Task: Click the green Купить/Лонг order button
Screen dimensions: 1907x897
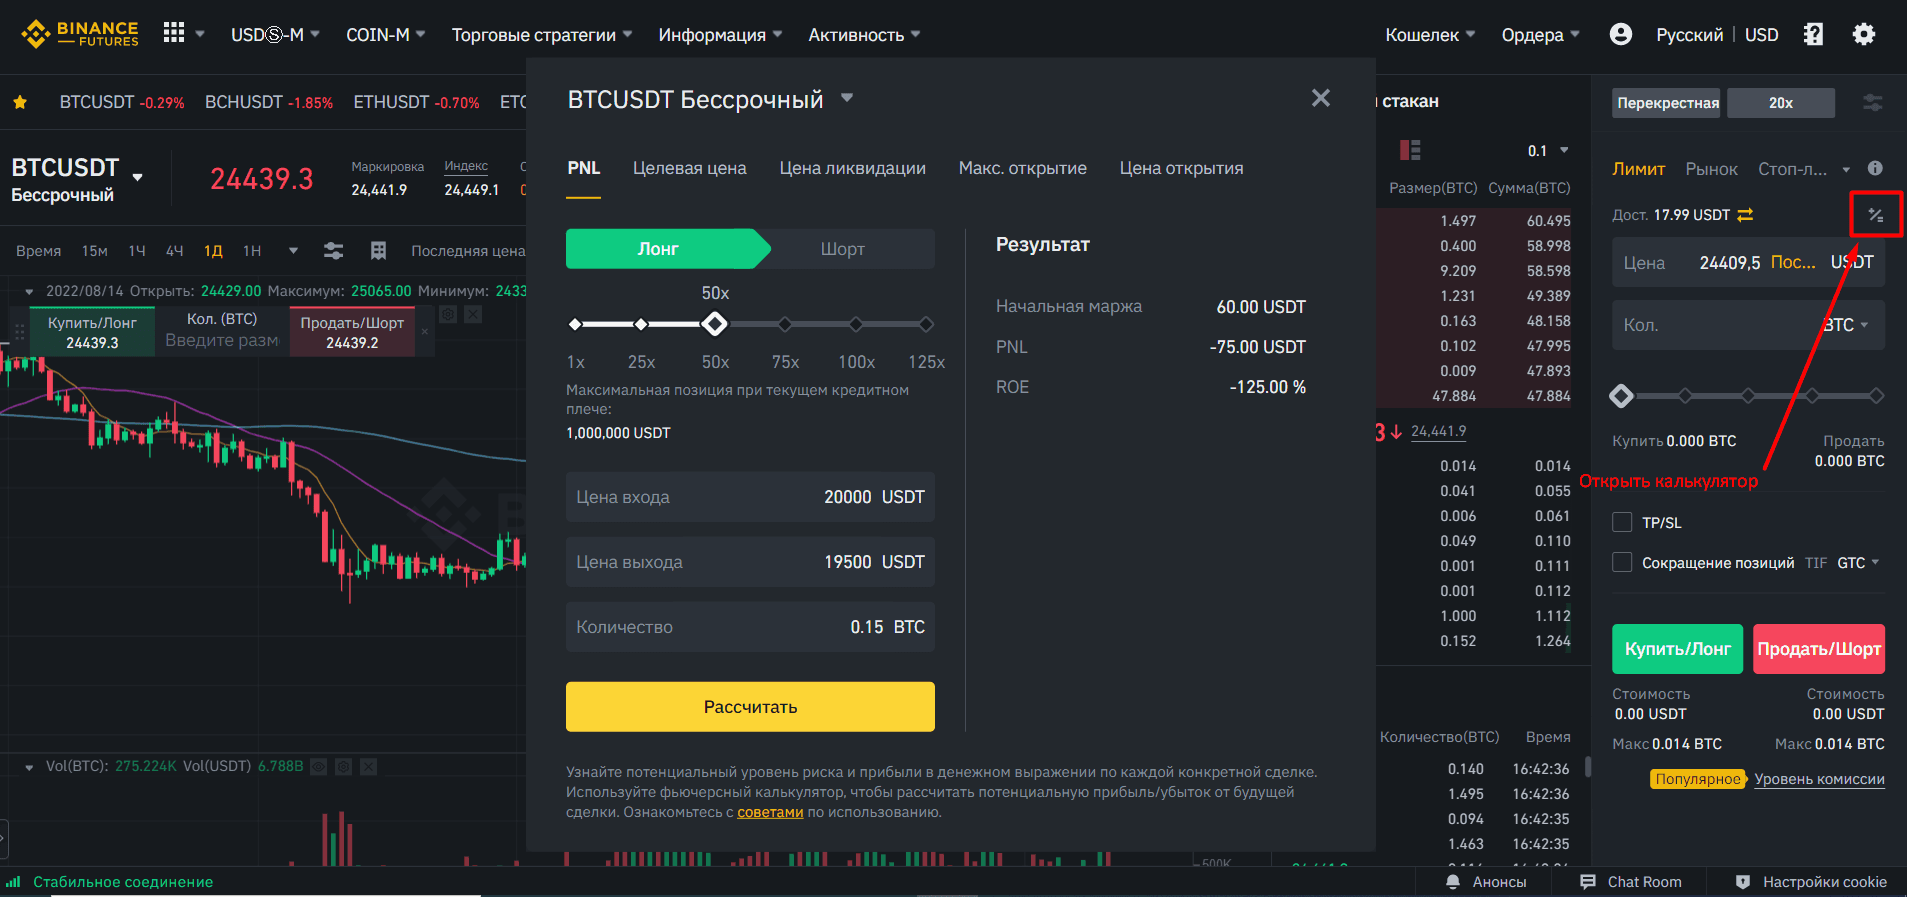Action: point(1677,649)
